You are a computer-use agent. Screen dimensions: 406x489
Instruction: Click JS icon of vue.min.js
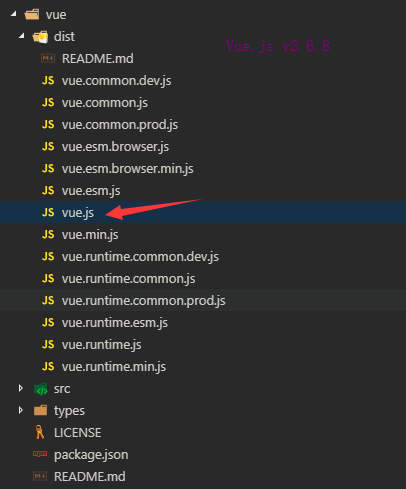click(48, 234)
